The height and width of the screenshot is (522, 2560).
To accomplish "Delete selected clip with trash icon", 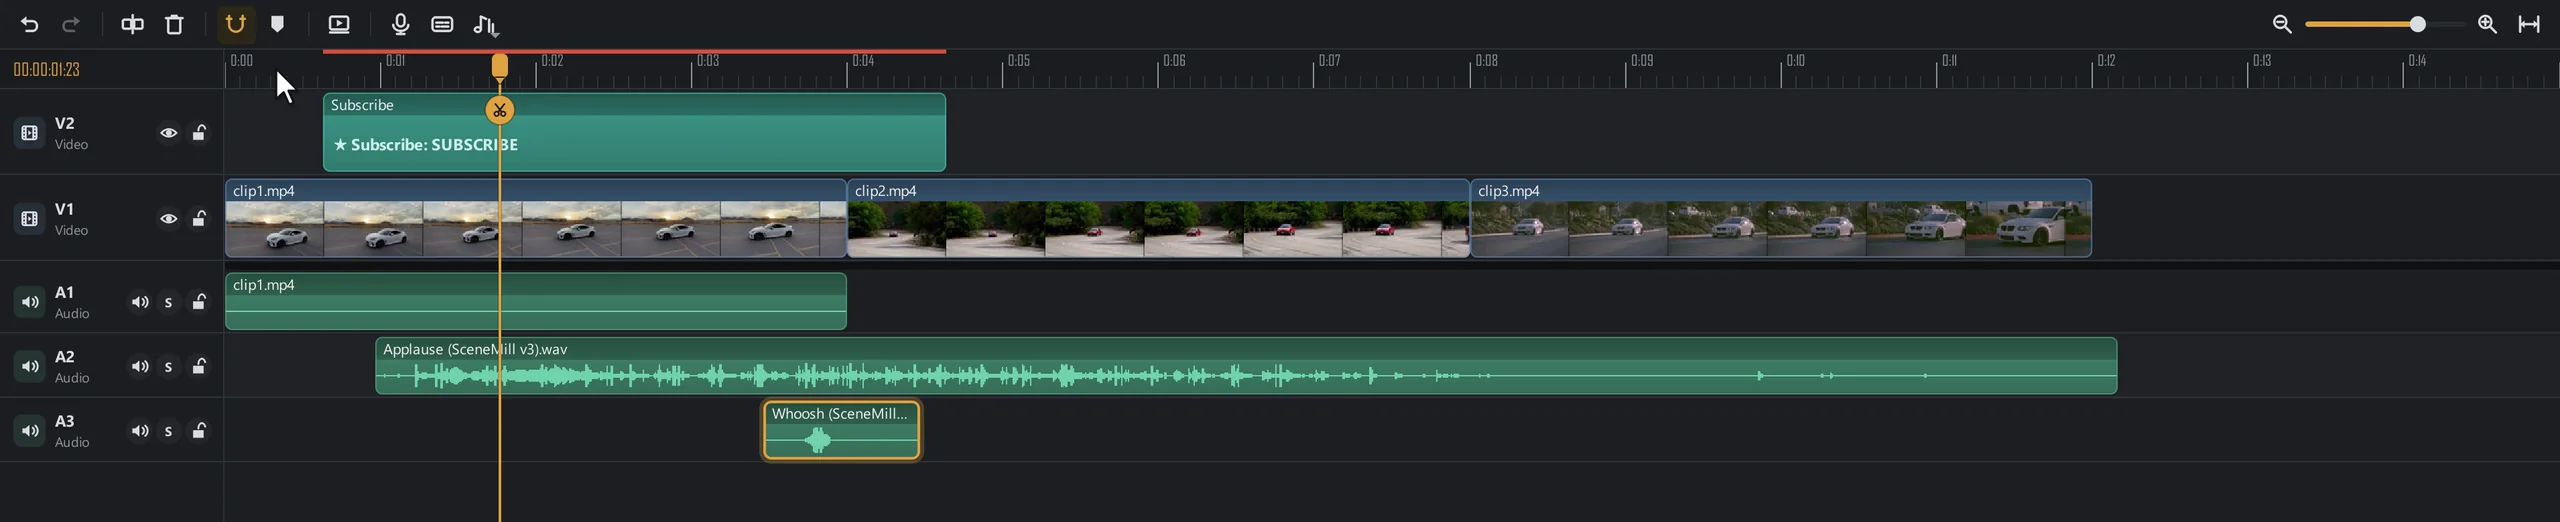I will [174, 25].
